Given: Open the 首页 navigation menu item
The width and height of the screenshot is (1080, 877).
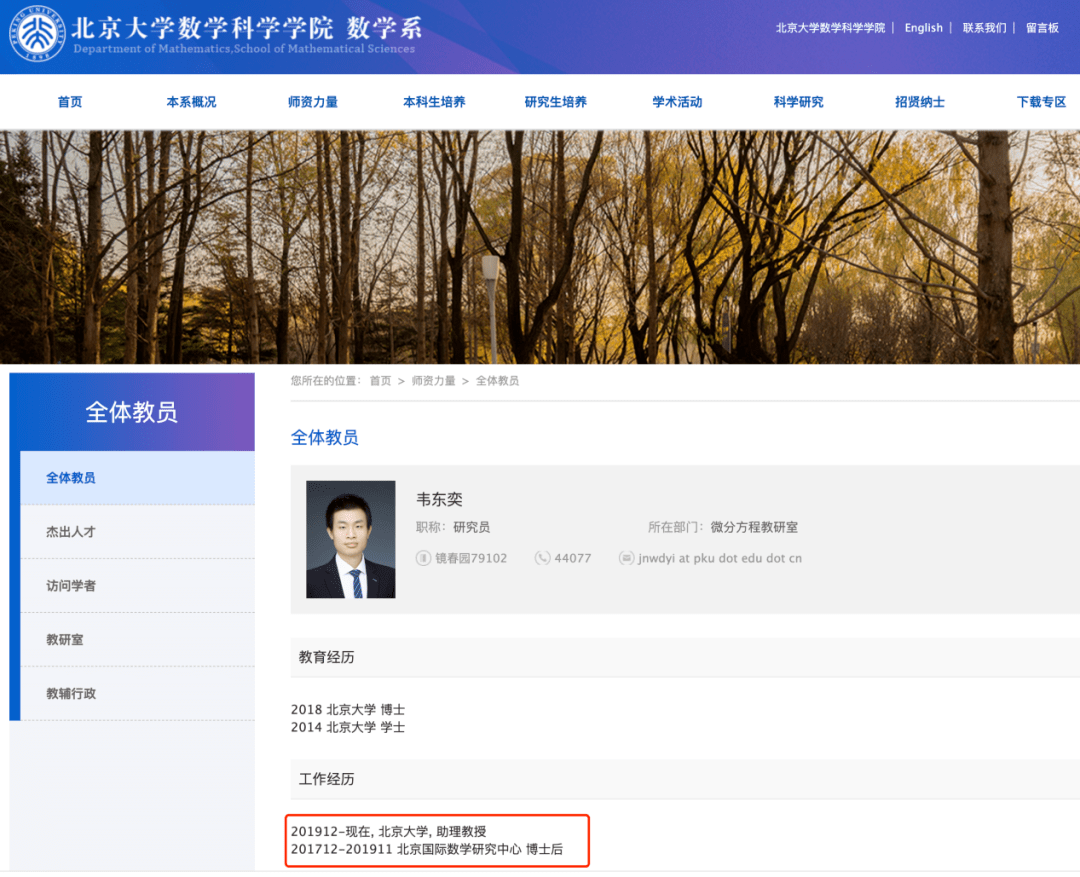Looking at the screenshot, I should click(70, 102).
